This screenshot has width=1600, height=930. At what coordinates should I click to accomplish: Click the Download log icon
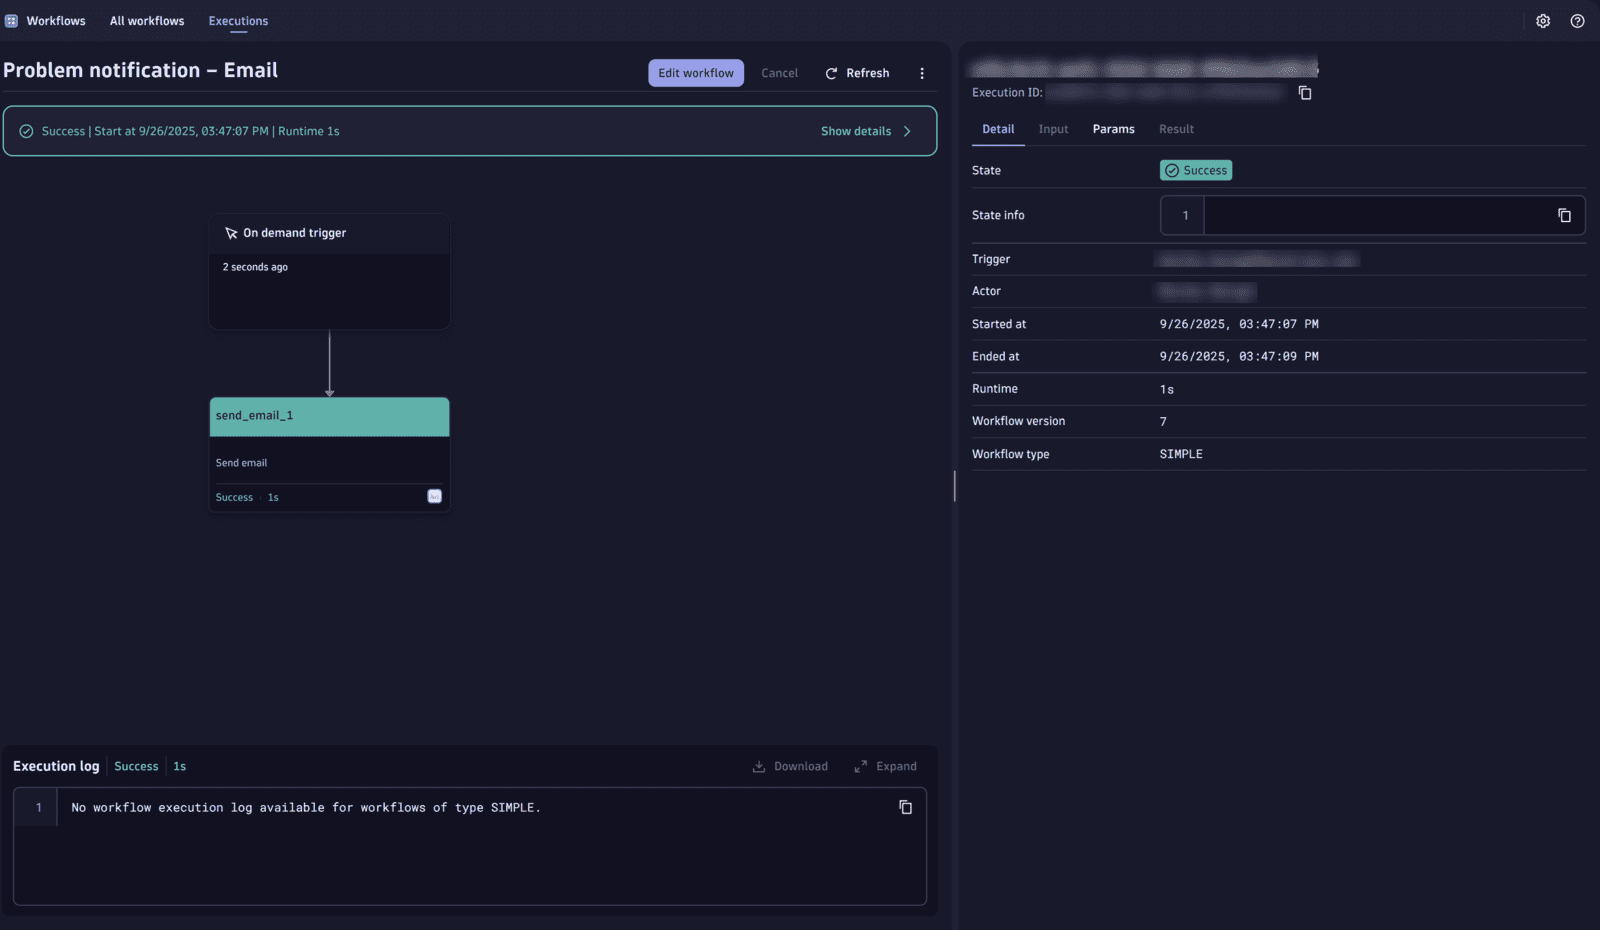coord(760,766)
